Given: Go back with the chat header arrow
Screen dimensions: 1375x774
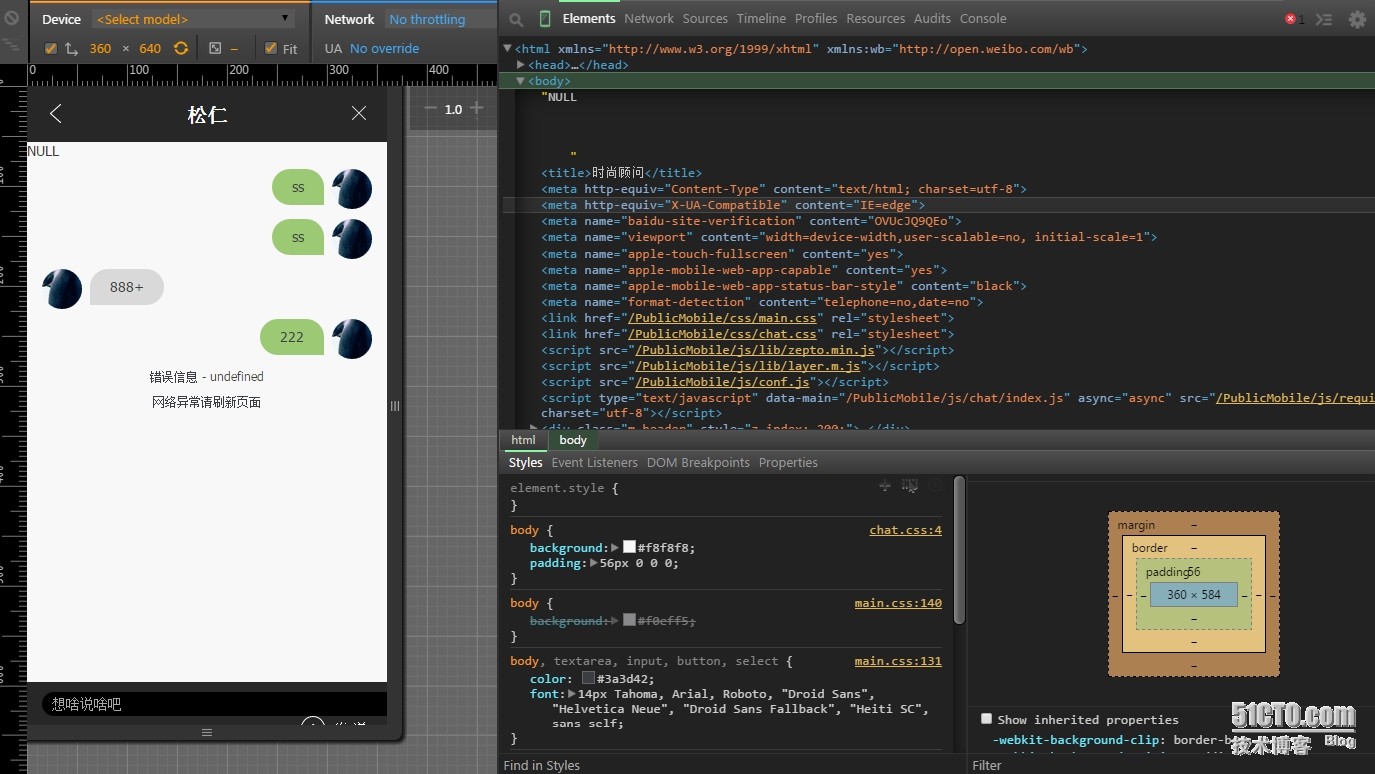Looking at the screenshot, I should tap(56, 114).
